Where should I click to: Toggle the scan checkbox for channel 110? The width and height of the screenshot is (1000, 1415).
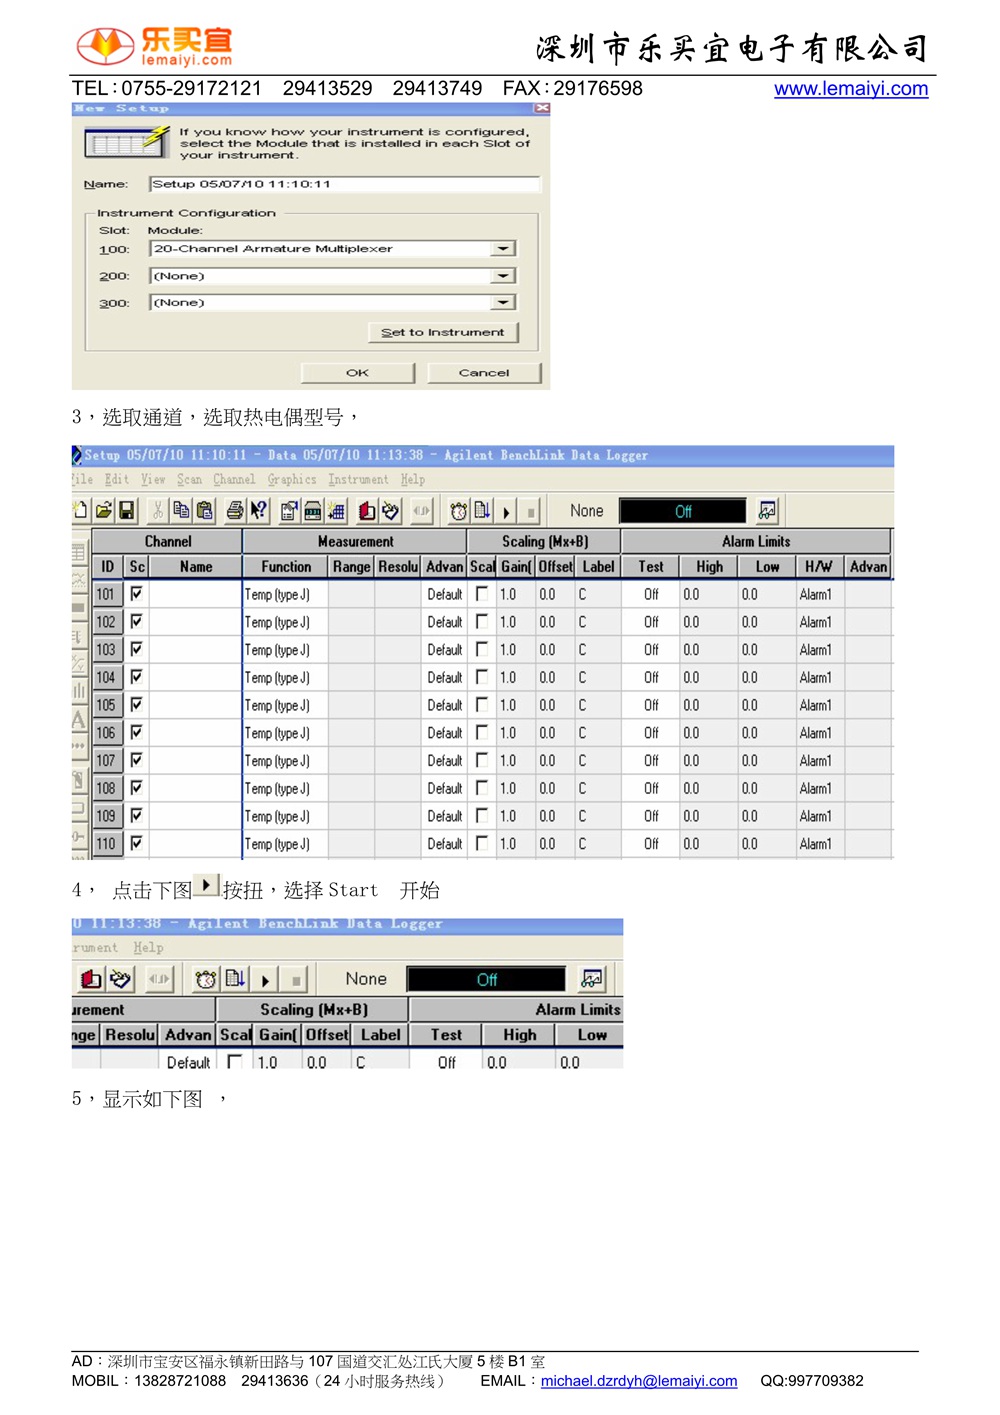(137, 843)
